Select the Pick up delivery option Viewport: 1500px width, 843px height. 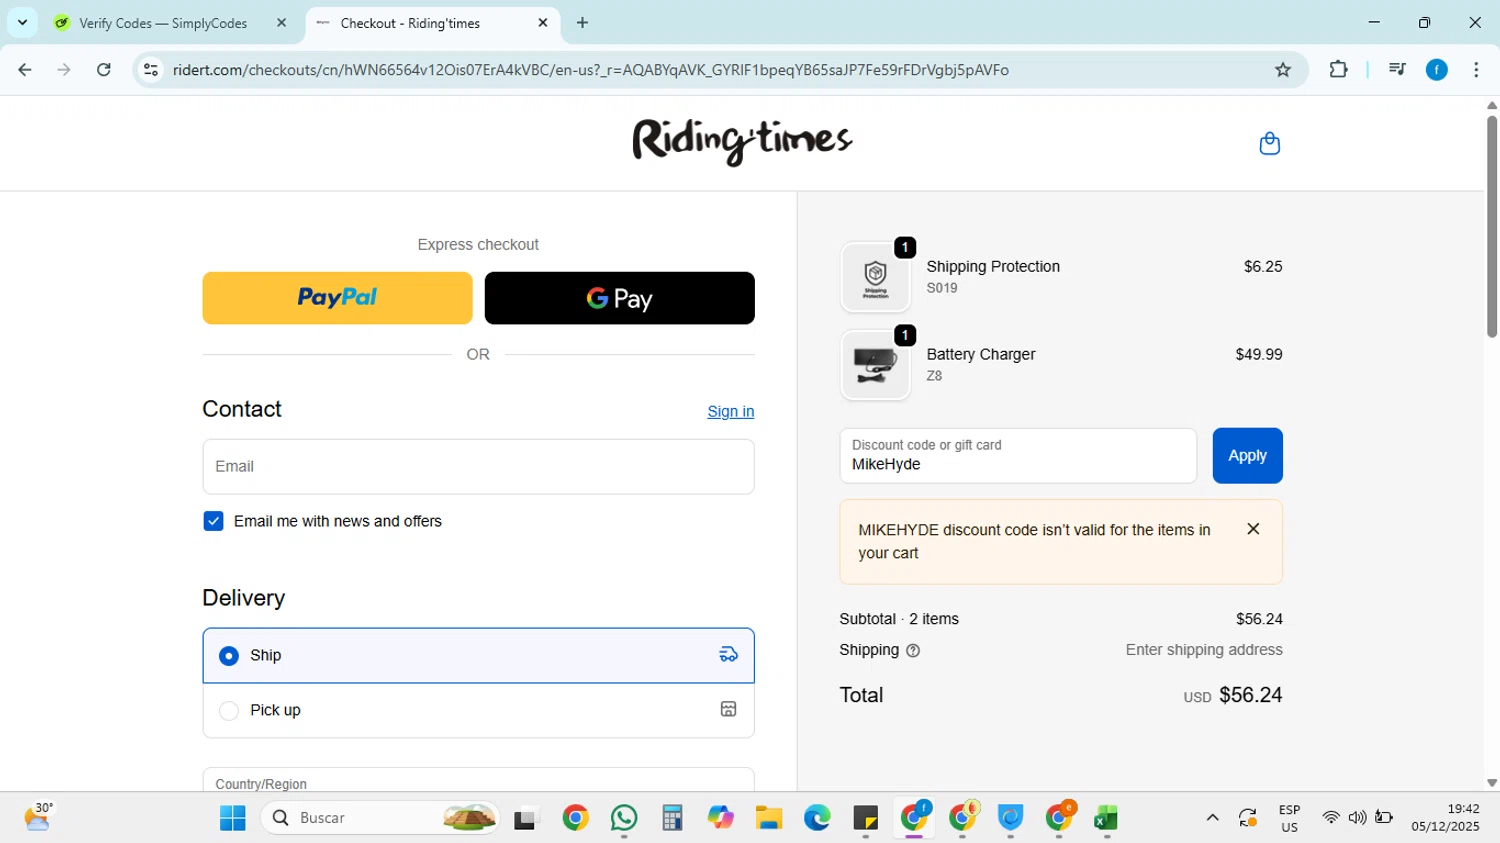pyautogui.click(x=478, y=710)
